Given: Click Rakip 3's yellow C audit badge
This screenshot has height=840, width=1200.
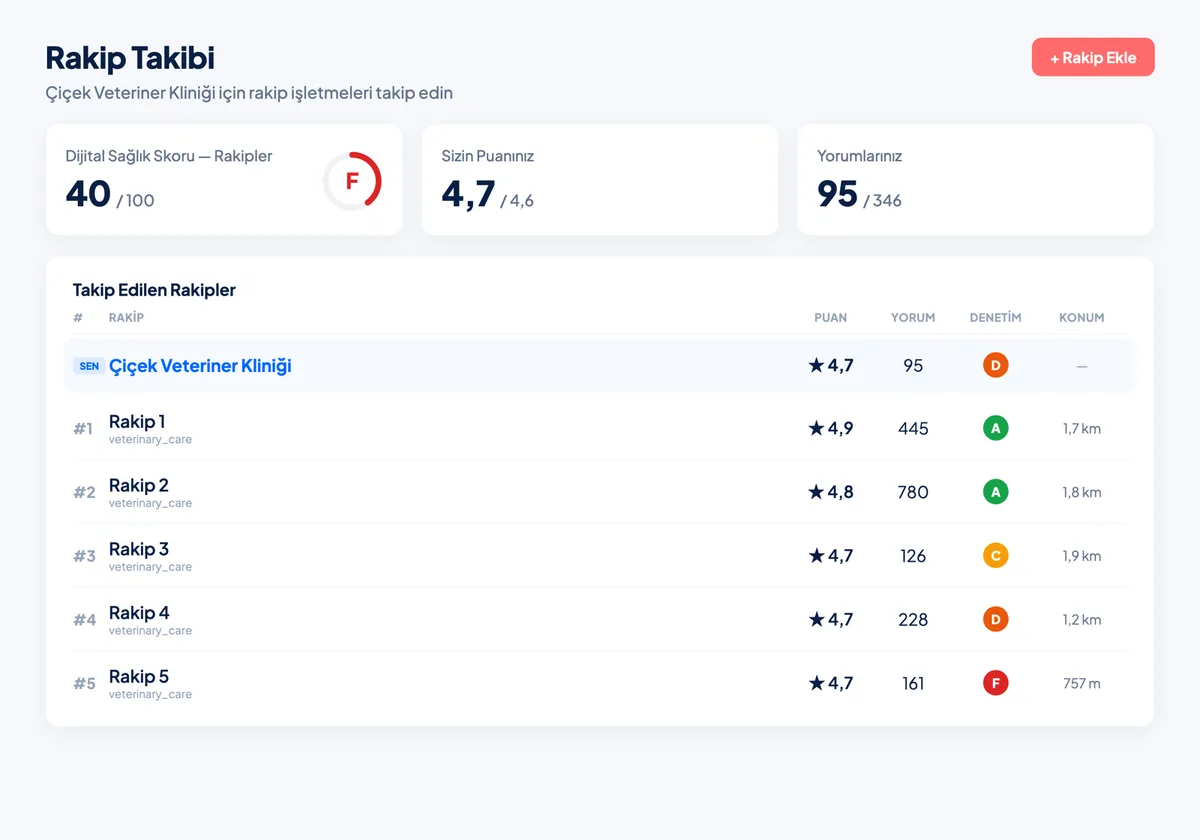Looking at the screenshot, I should (x=995, y=556).
